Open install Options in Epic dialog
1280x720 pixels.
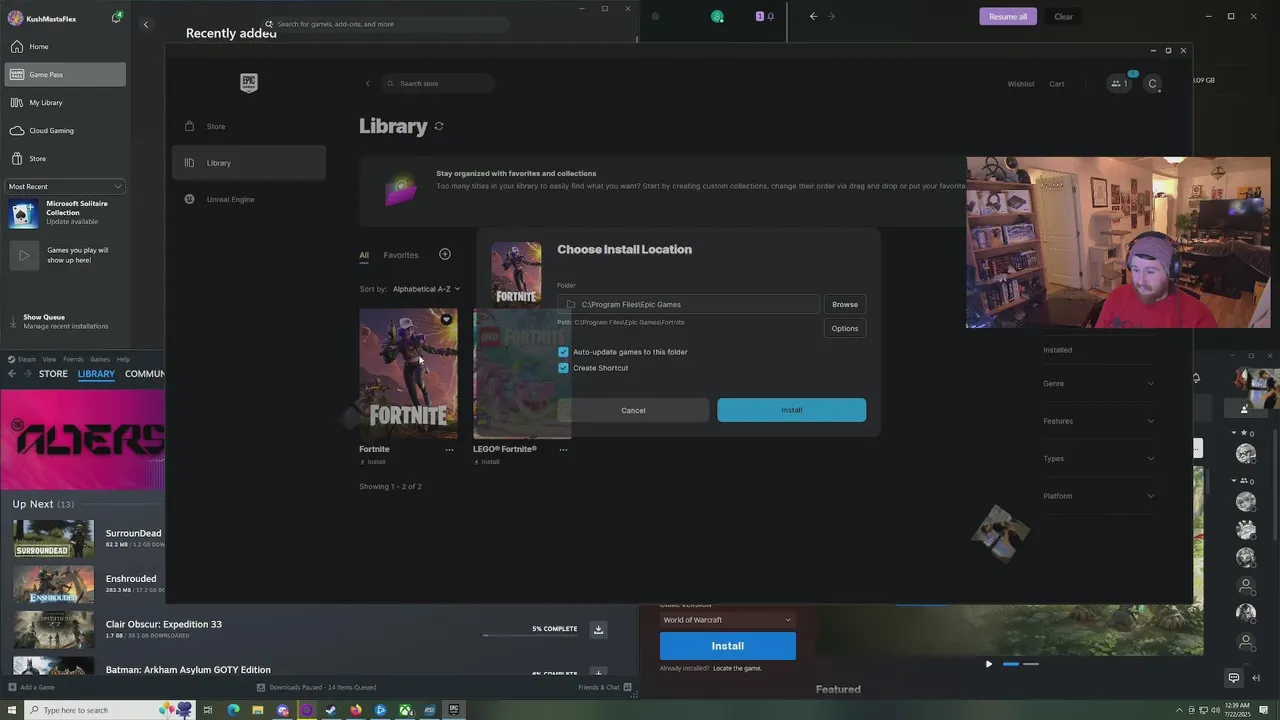pyautogui.click(x=845, y=328)
